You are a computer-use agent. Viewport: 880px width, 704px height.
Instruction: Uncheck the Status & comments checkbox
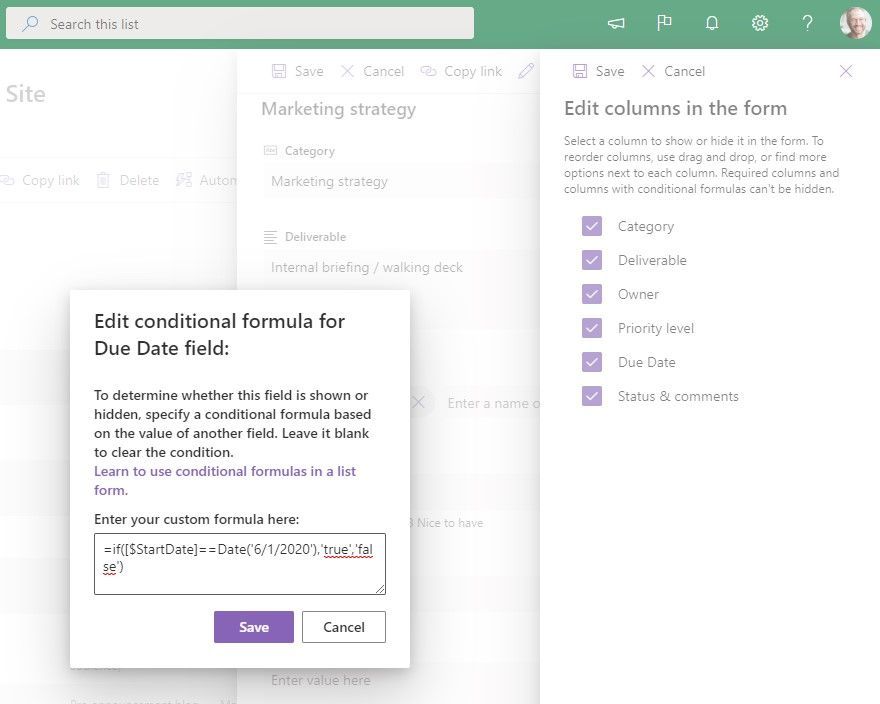click(x=592, y=396)
